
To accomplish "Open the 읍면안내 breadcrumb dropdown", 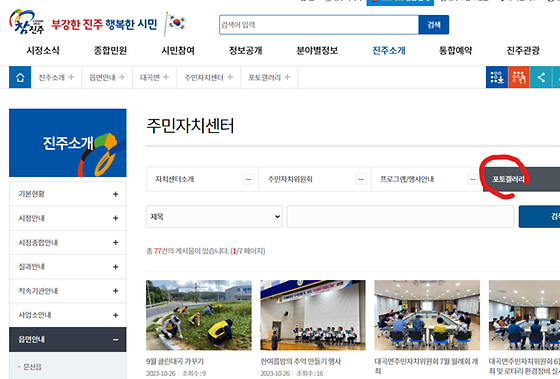I will point(107,77).
